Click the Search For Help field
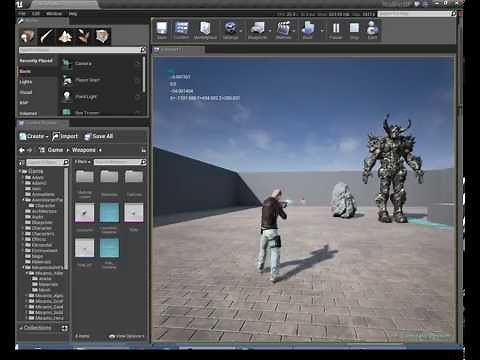480x360 pixels. click(x=417, y=14)
